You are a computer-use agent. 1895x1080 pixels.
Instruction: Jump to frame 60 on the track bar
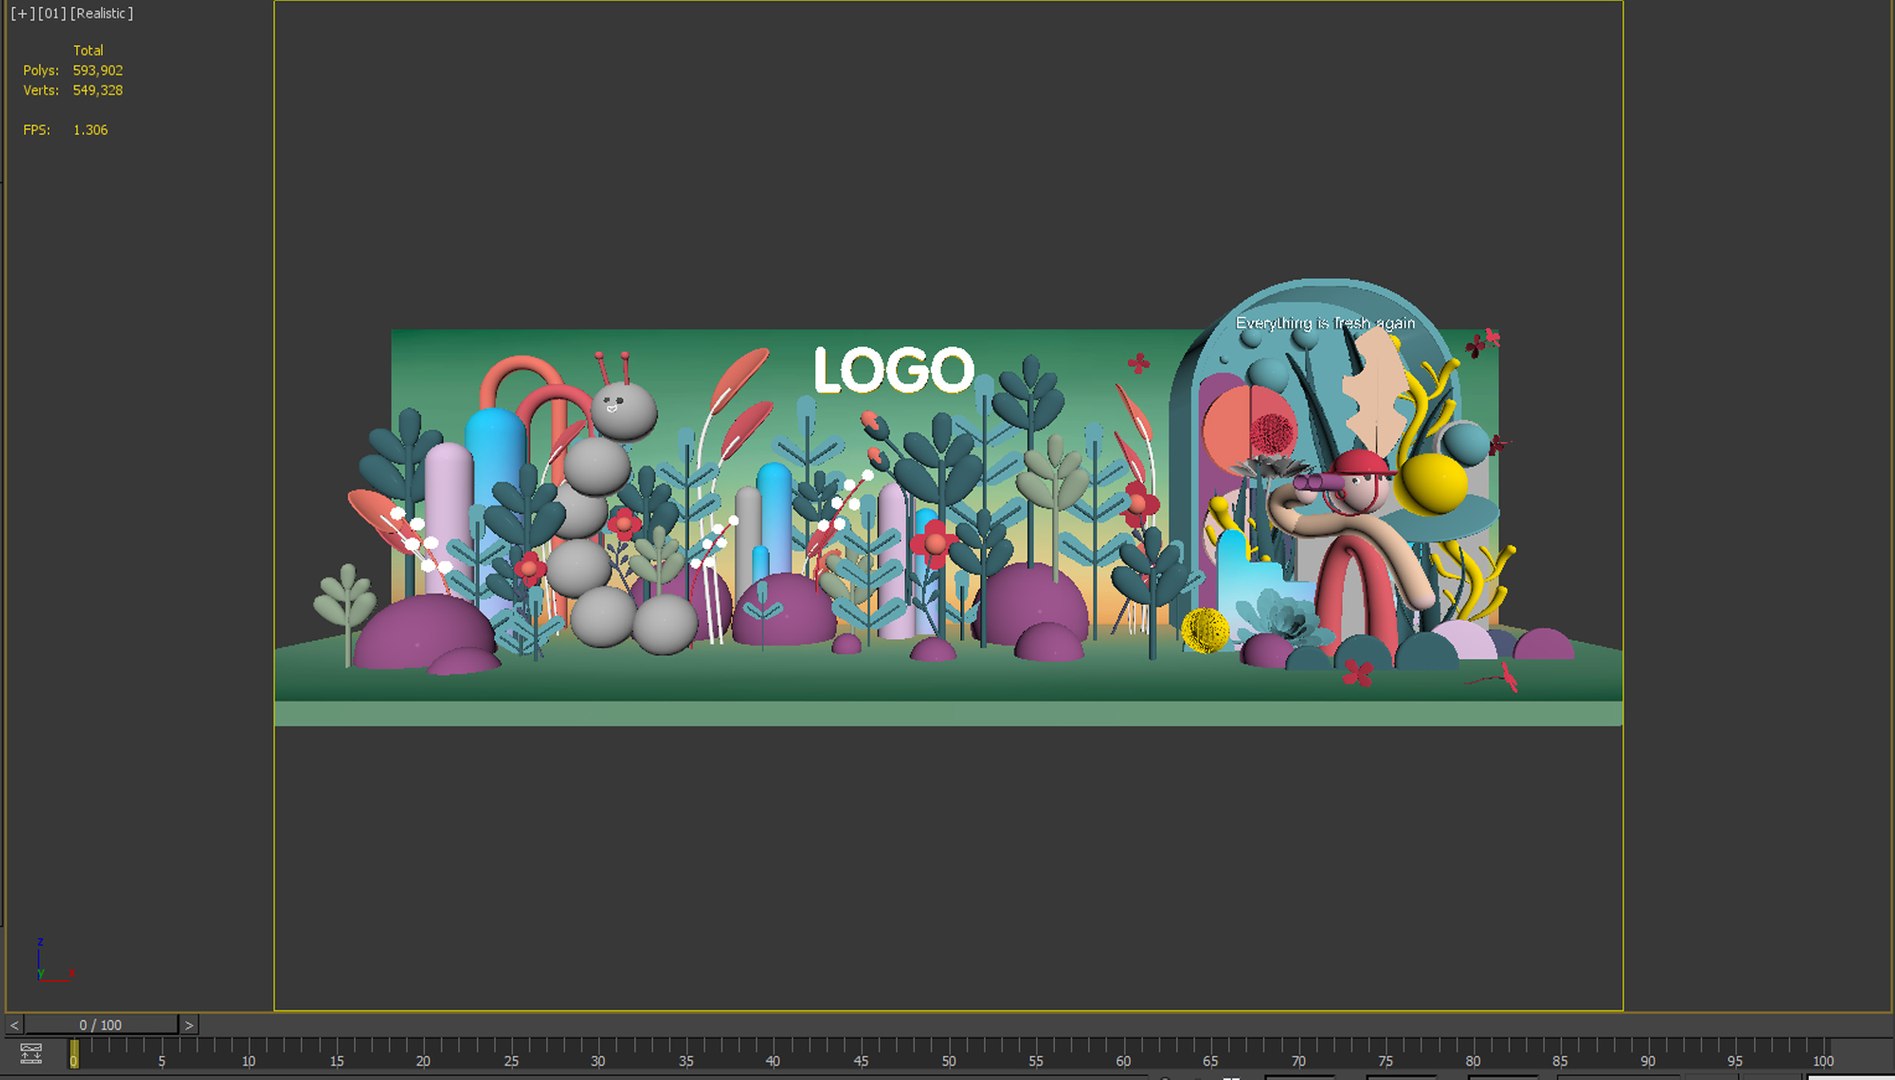tap(1123, 1061)
